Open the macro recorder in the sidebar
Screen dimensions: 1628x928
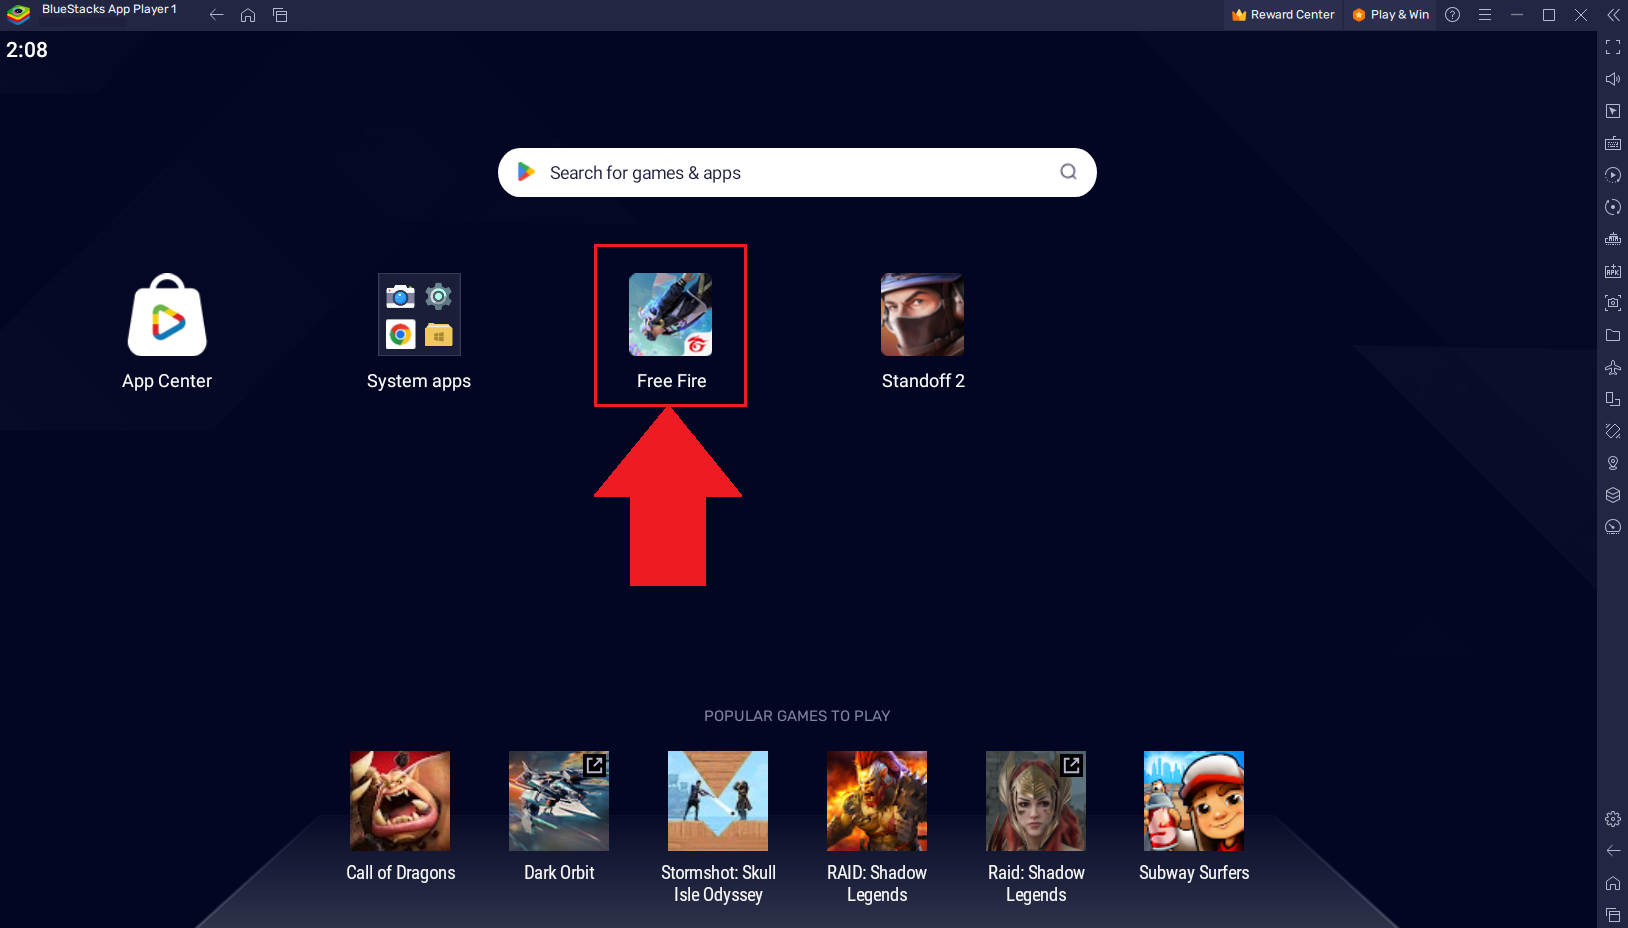coord(1612,175)
